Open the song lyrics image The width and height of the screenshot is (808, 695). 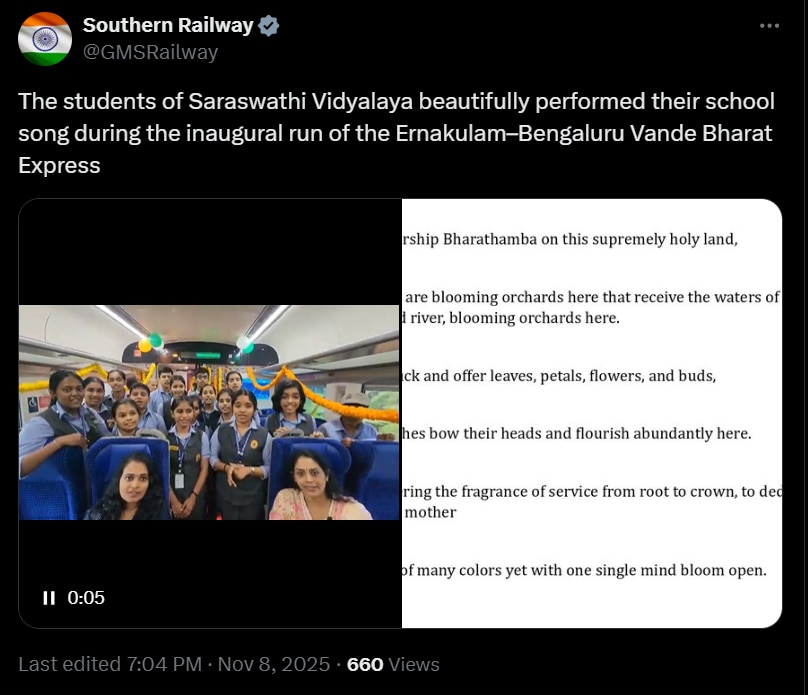click(x=591, y=413)
